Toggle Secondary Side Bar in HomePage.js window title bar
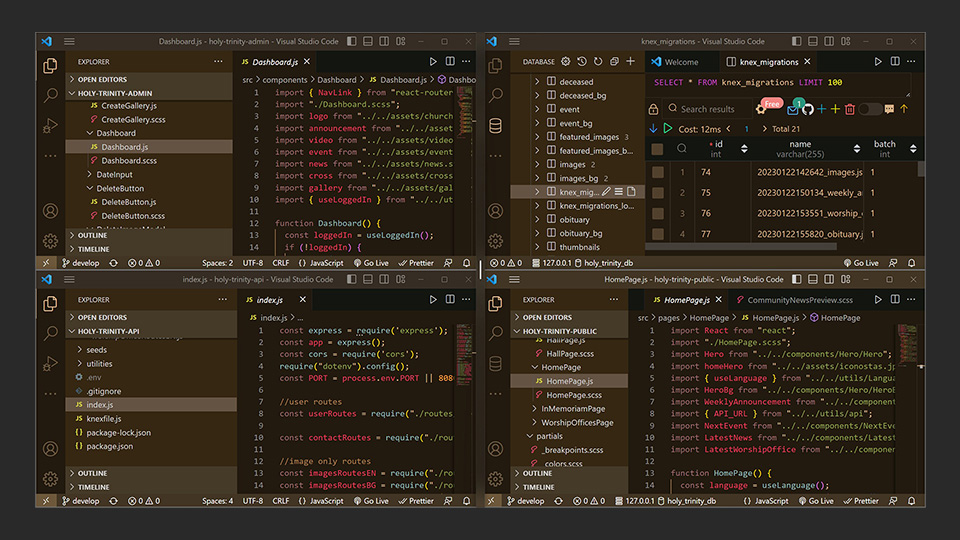The width and height of the screenshot is (960, 540). click(x=829, y=279)
